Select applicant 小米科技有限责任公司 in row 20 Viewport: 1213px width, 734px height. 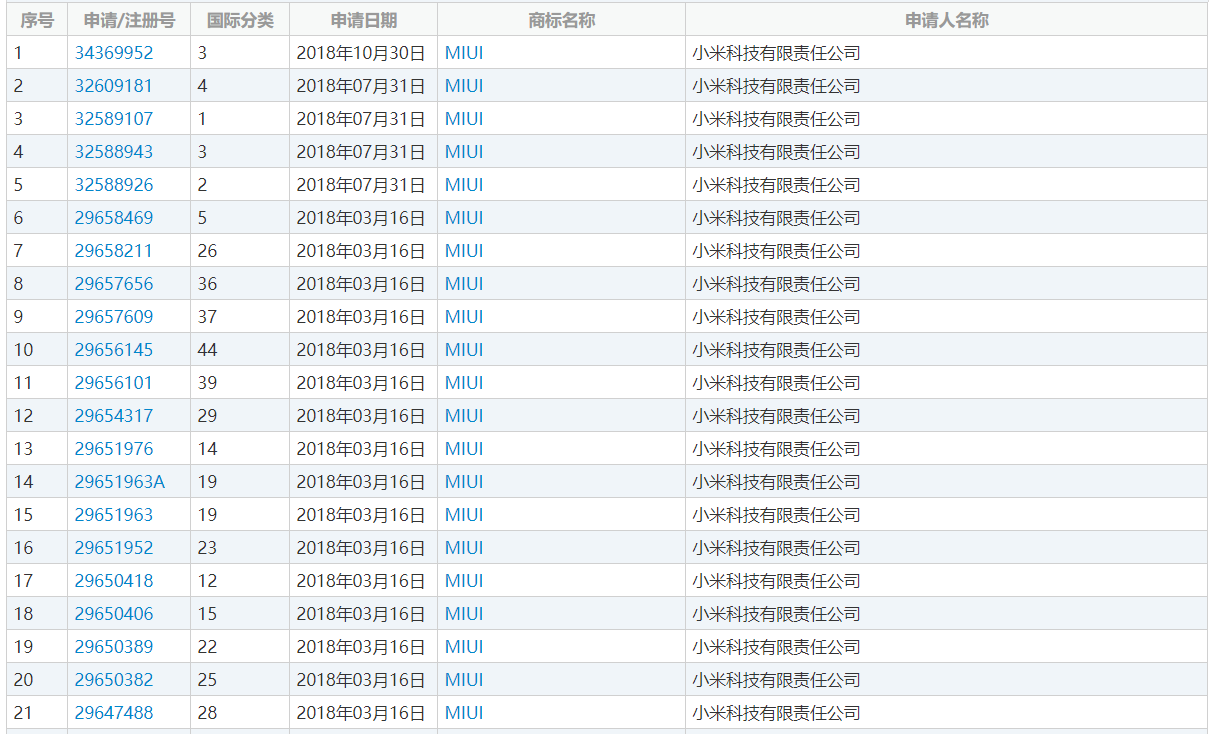pyautogui.click(x=776, y=680)
